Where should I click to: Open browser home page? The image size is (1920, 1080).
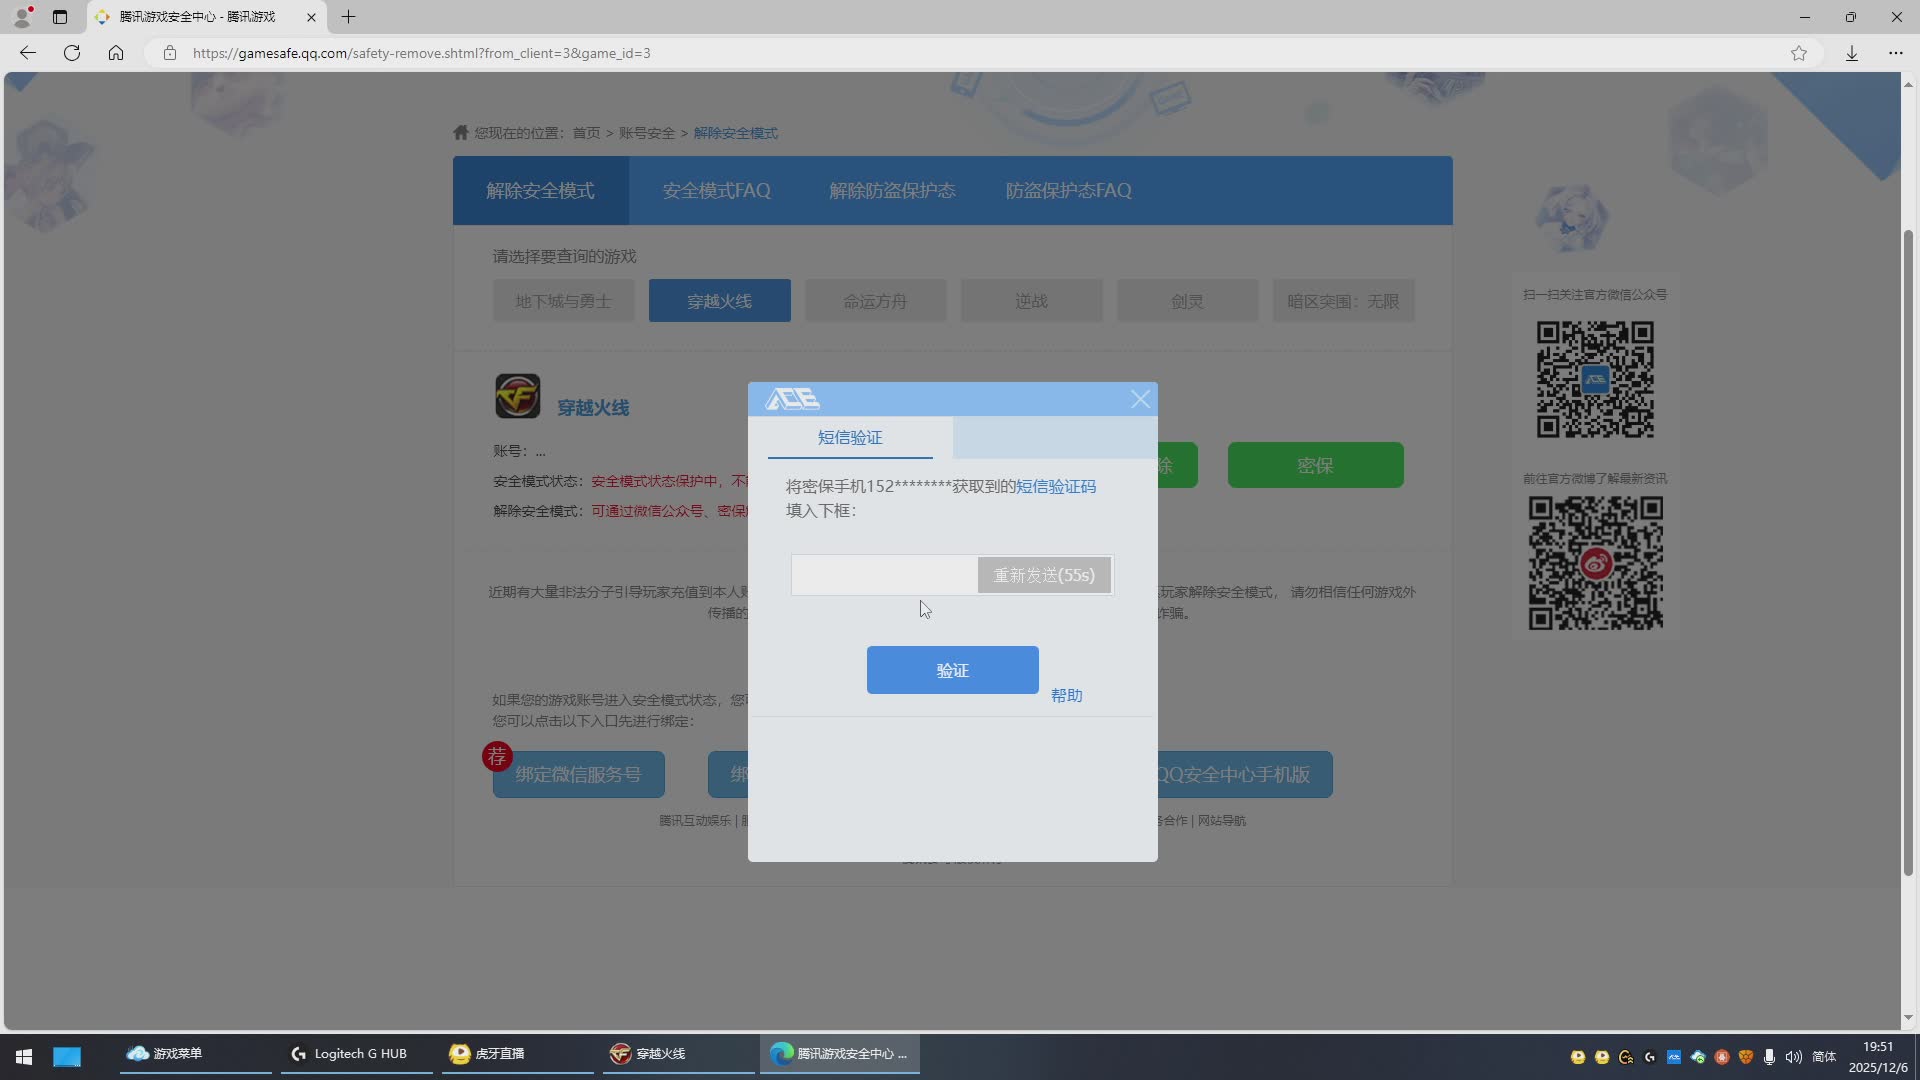tap(116, 53)
